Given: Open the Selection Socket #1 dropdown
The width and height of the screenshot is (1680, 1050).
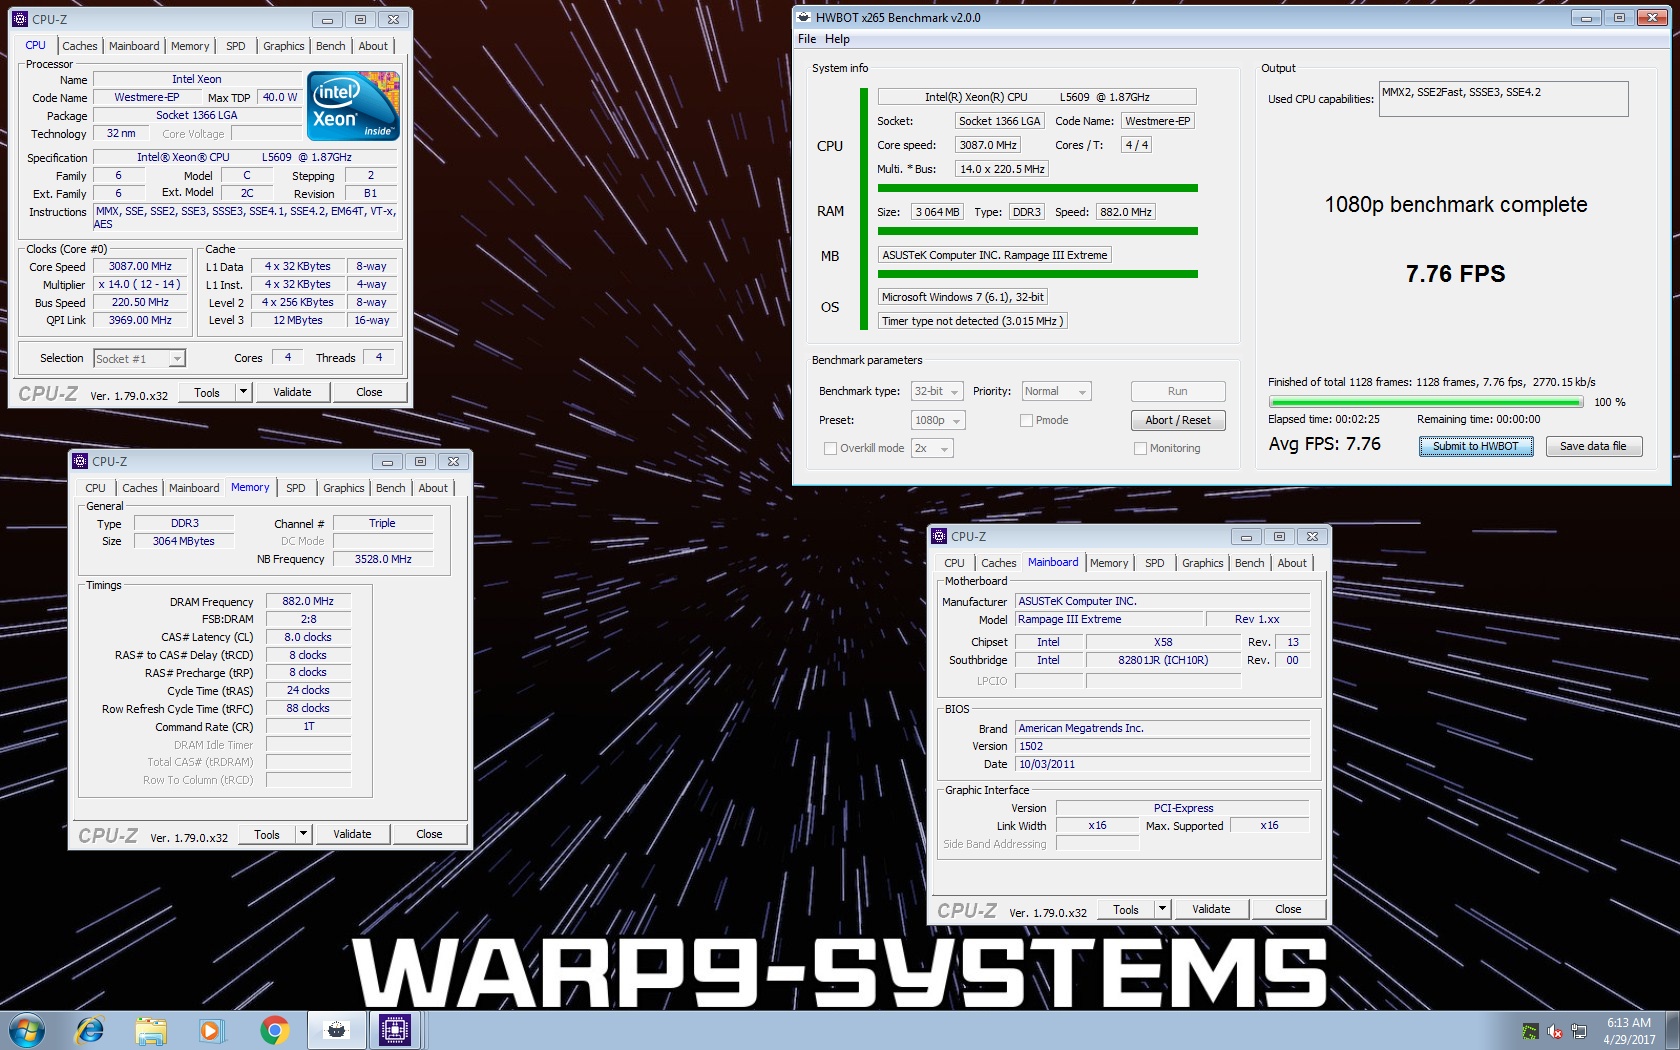Looking at the screenshot, I should click(139, 358).
